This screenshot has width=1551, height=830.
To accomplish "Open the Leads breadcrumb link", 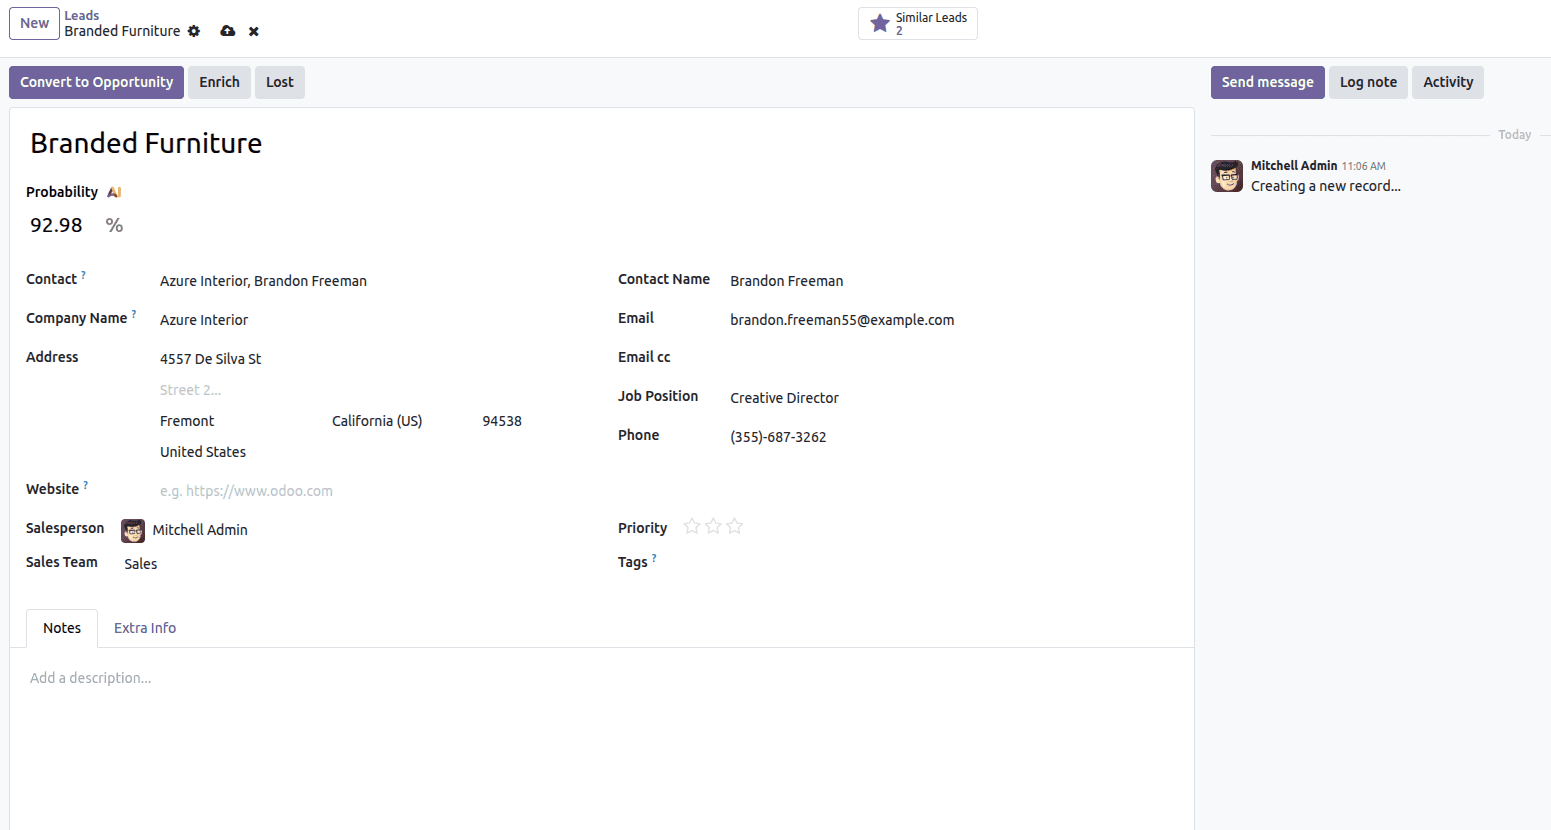I will [81, 14].
